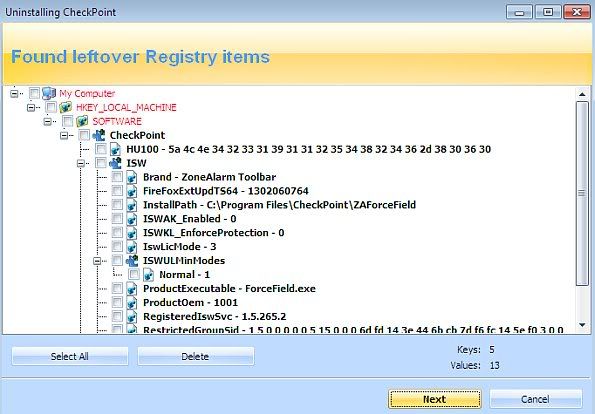The height and width of the screenshot is (414, 595).
Task: Tick the Brand - ZoneAlarm Toolbar checkbox
Action: (x=117, y=177)
